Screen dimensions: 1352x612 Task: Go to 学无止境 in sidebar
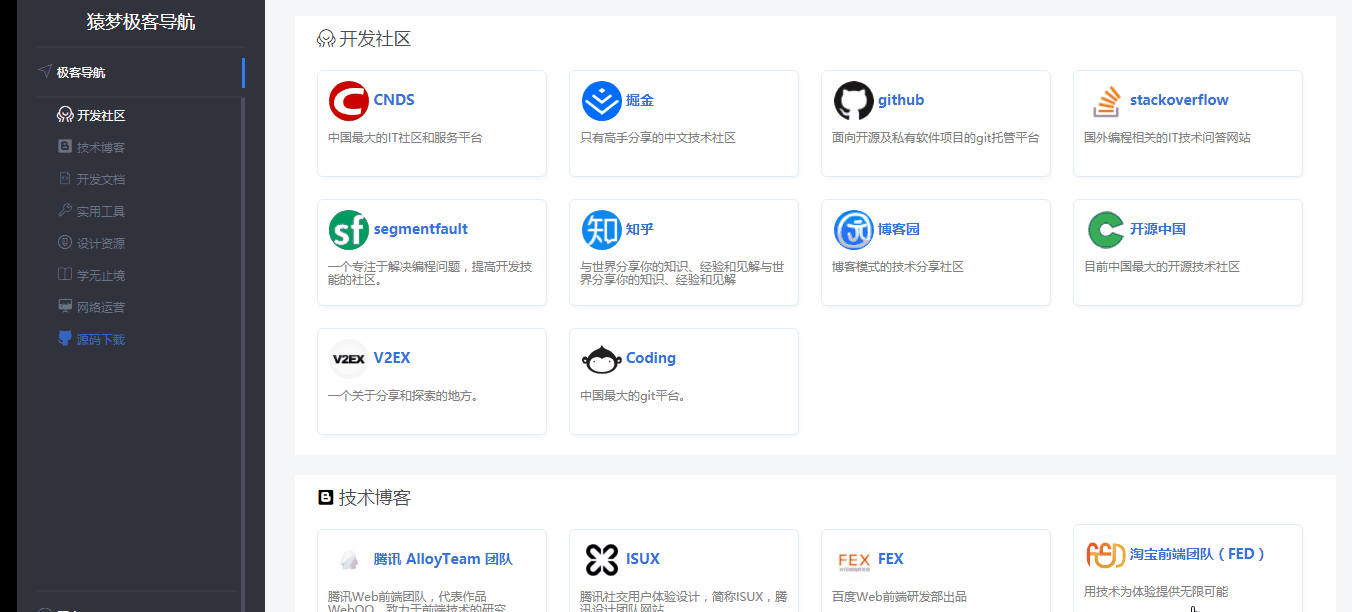101,275
